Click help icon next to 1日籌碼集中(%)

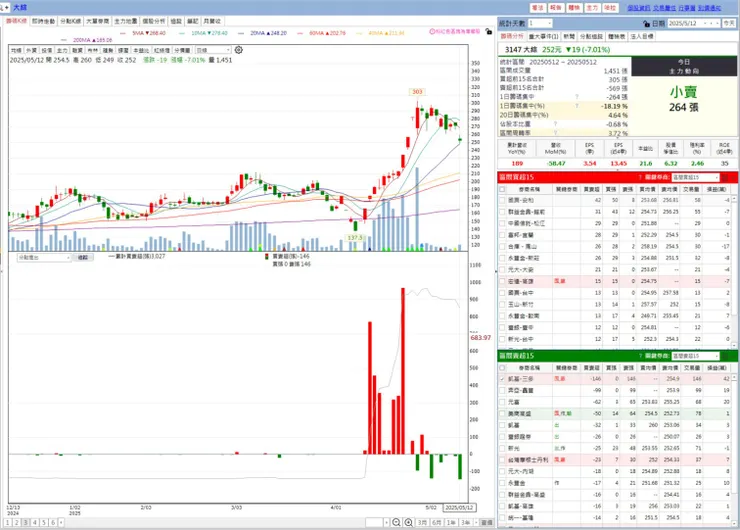click(577, 106)
